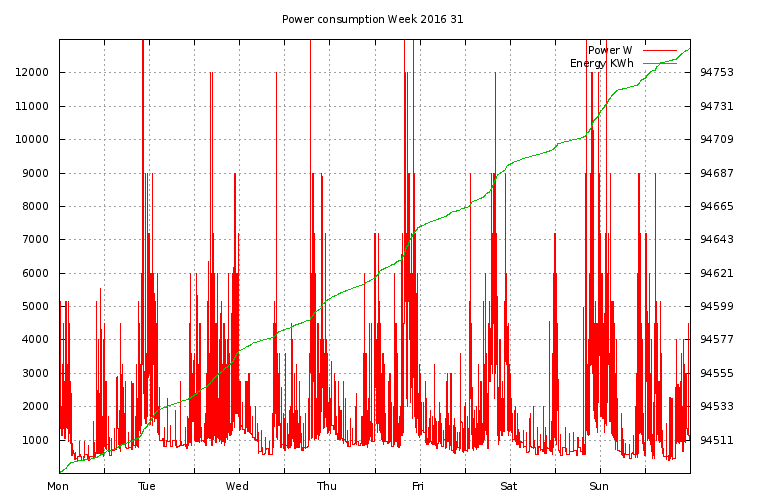Click the 8000 left axis value
The width and height of the screenshot is (768, 500).
(x=35, y=206)
